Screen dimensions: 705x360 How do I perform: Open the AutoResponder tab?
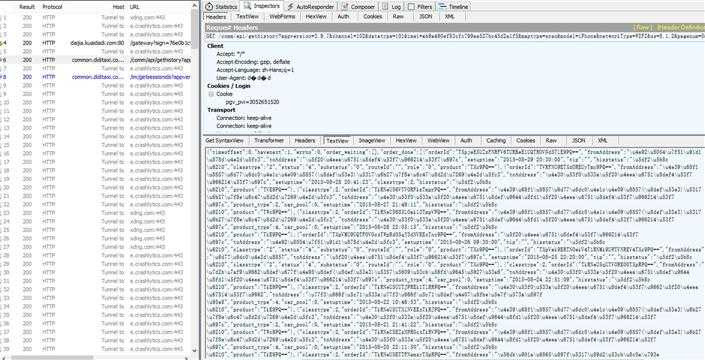pos(311,7)
